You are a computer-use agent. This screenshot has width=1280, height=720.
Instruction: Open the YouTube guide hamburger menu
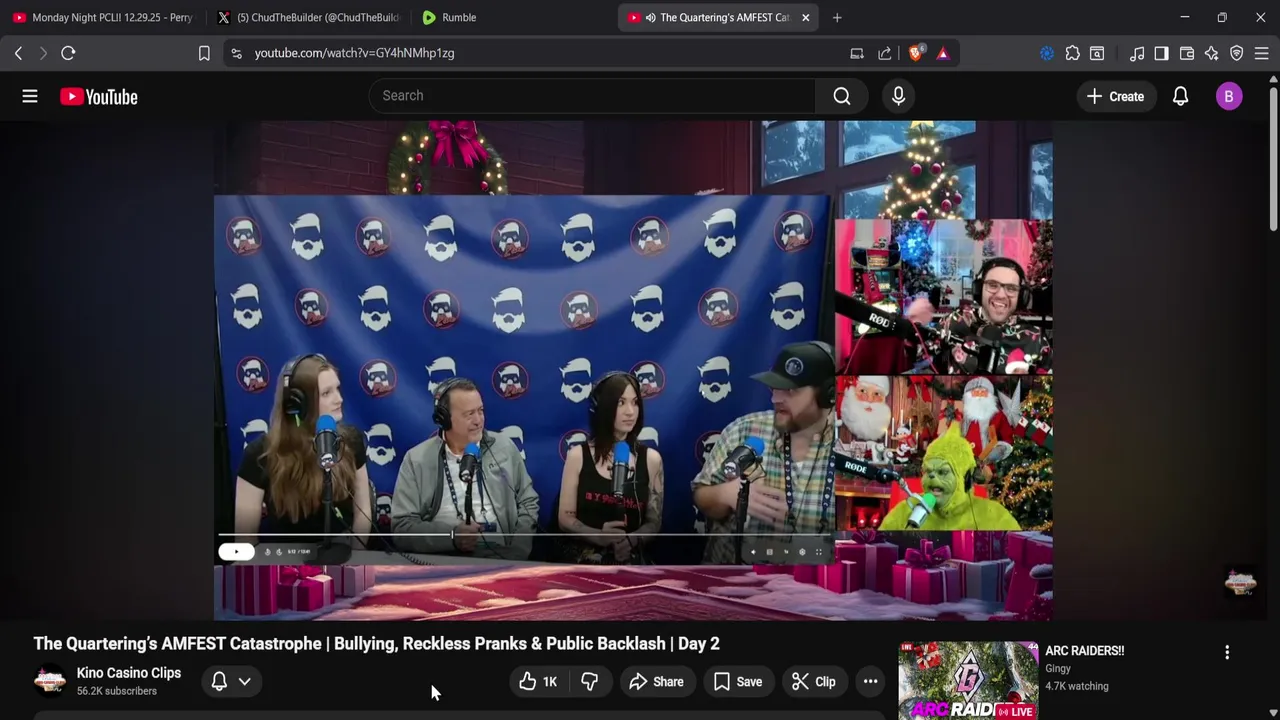click(30, 96)
